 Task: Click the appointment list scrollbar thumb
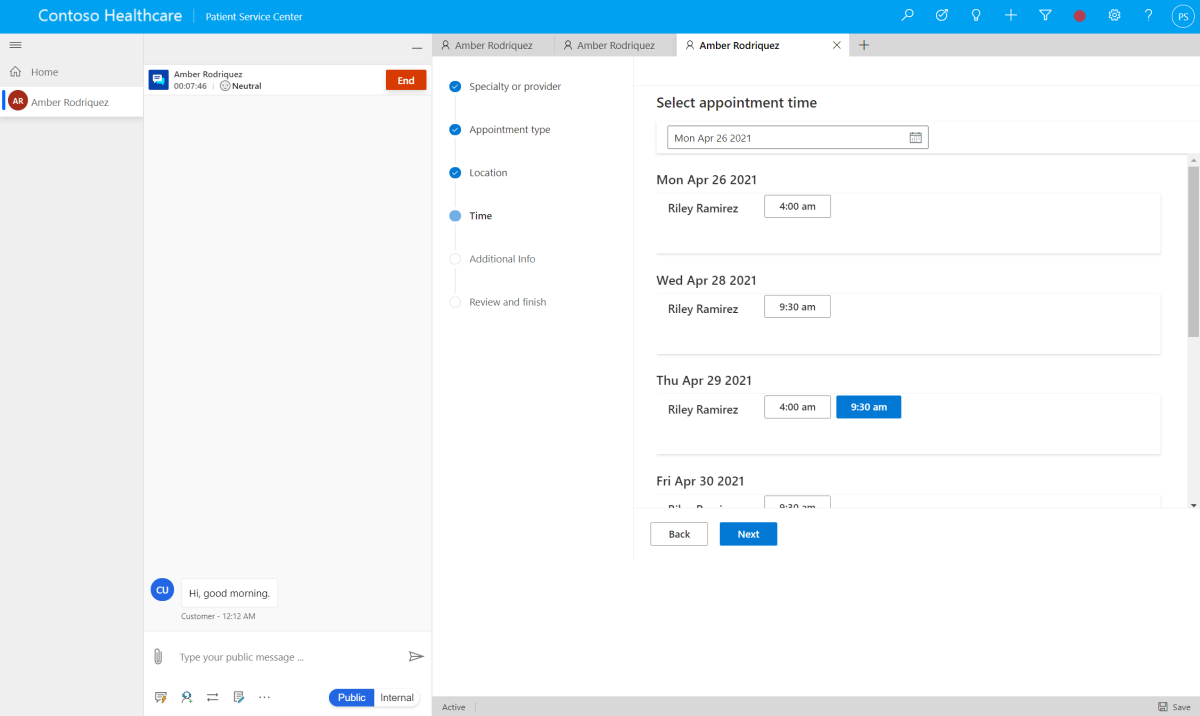point(1193,251)
